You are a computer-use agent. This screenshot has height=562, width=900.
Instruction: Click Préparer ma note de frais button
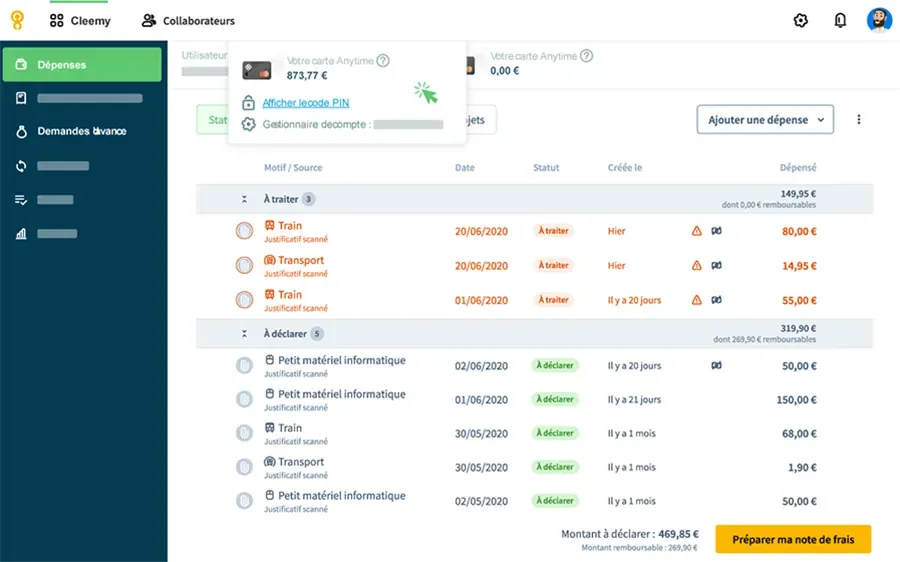[793, 539]
